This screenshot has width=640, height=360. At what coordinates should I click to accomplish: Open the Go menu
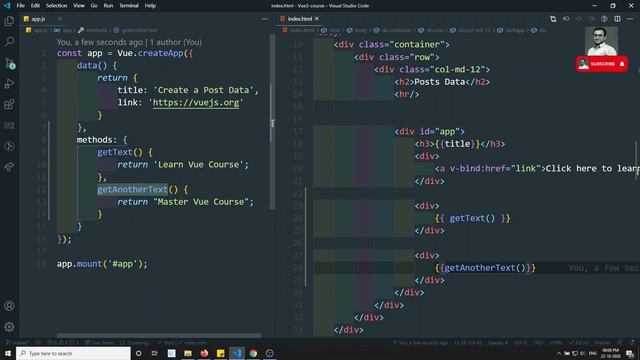tap(94, 6)
